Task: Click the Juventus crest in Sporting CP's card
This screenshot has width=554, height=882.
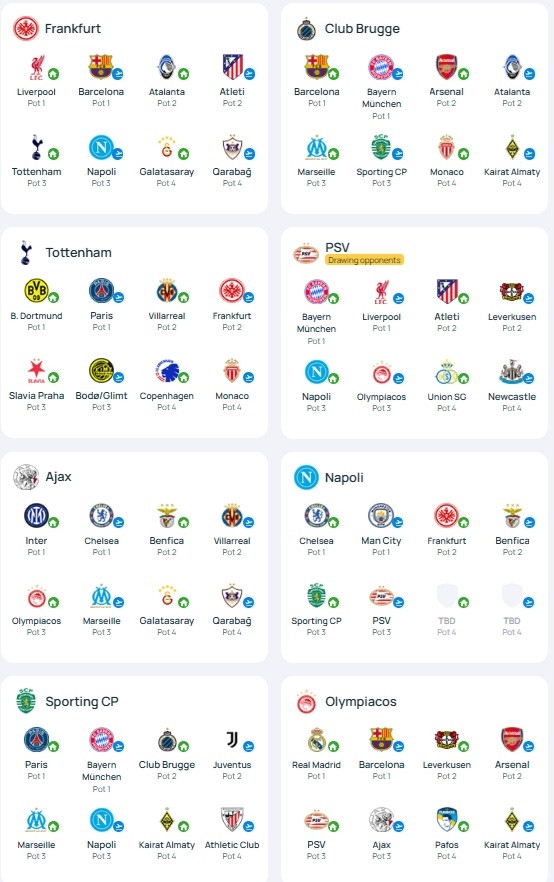Action: [232, 740]
